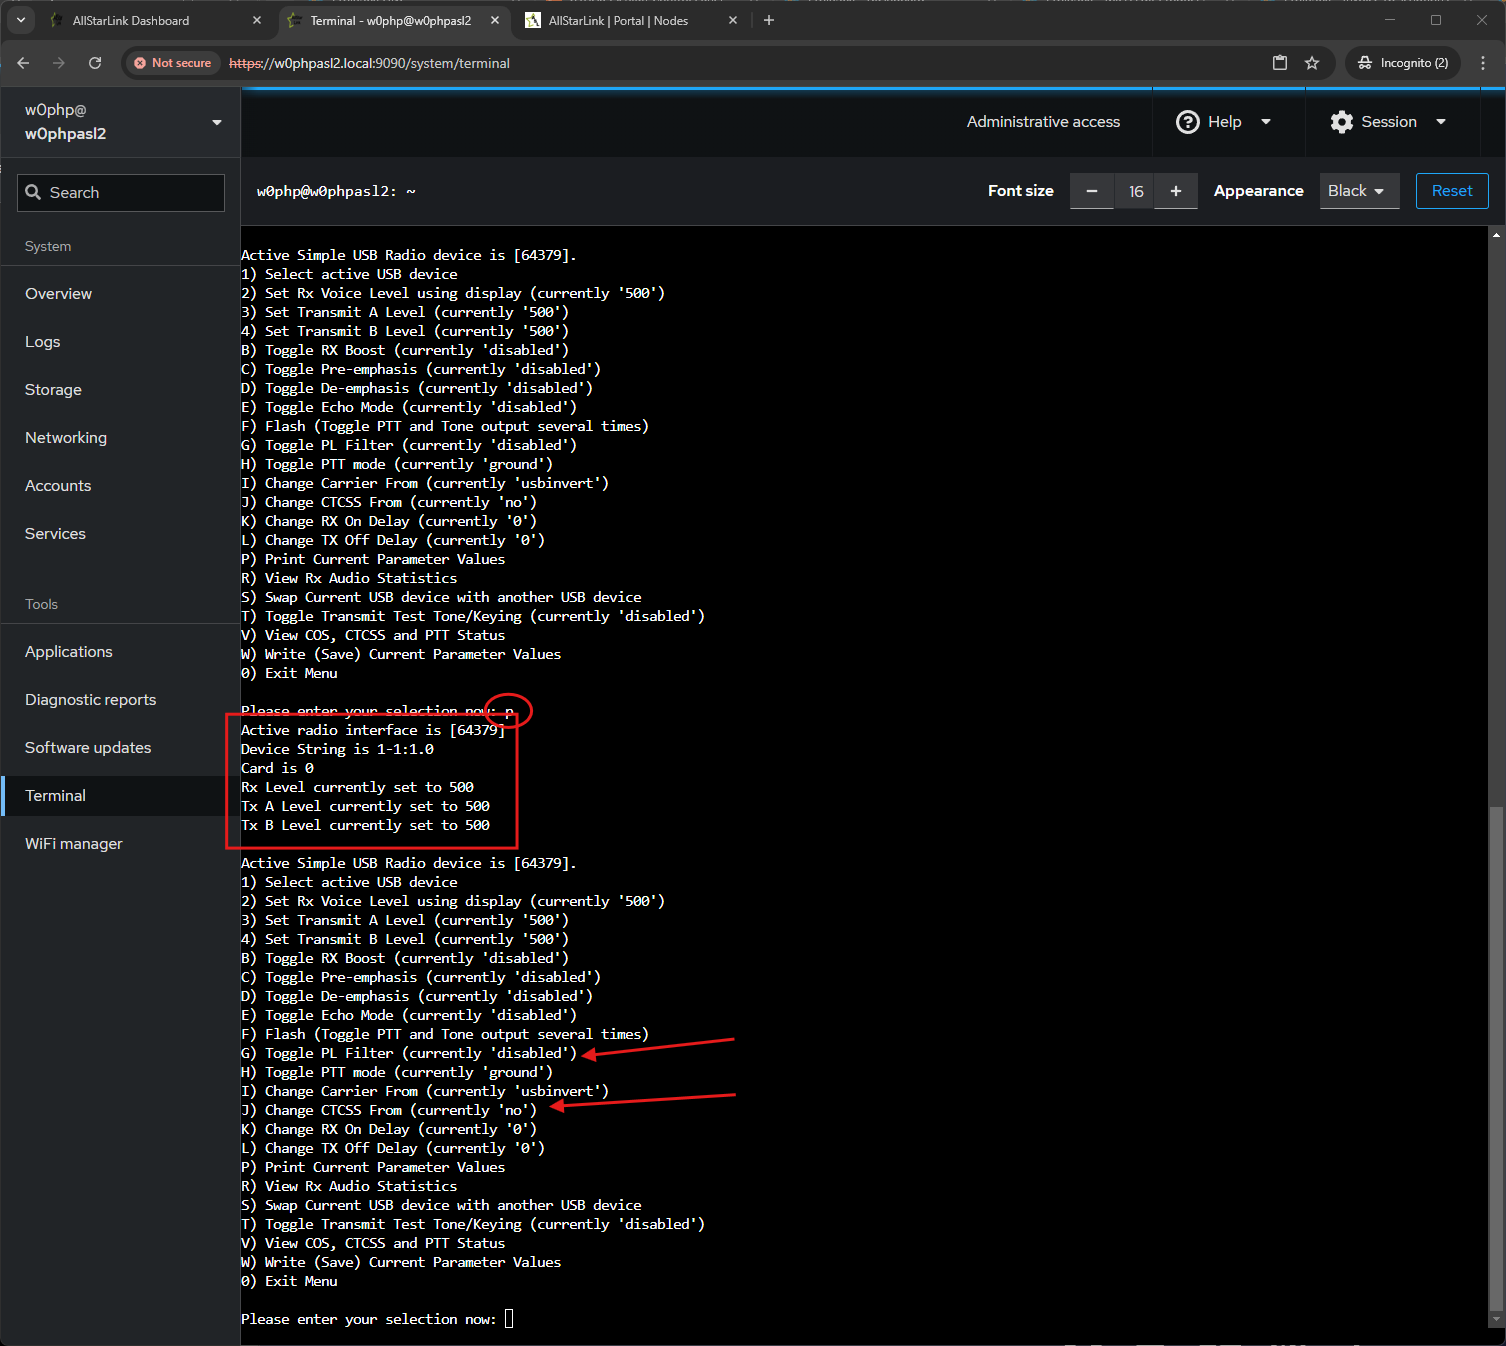Screen dimensions: 1506x1346
Task: Click the browser back arrow
Action: (x=23, y=63)
